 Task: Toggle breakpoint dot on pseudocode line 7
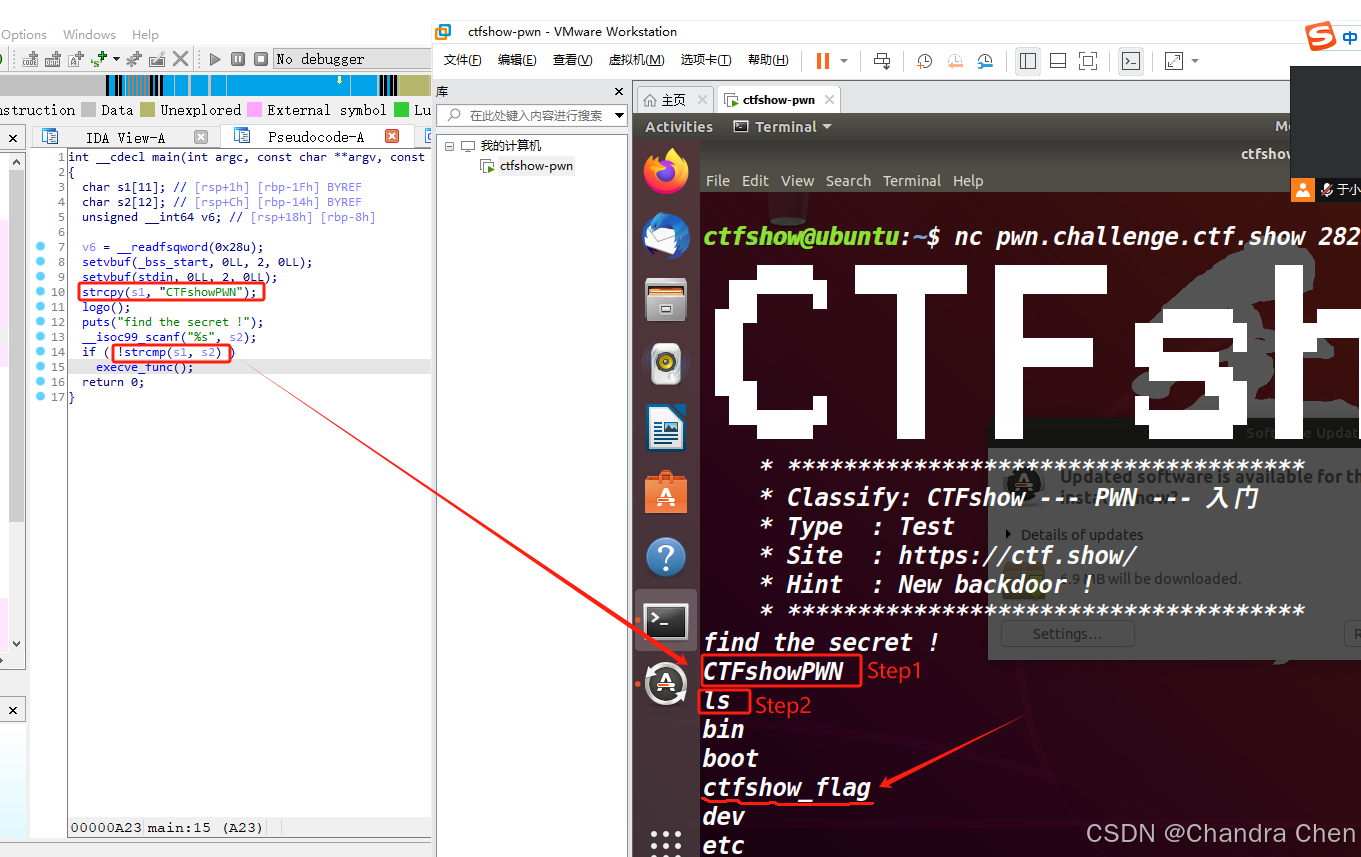(40, 247)
